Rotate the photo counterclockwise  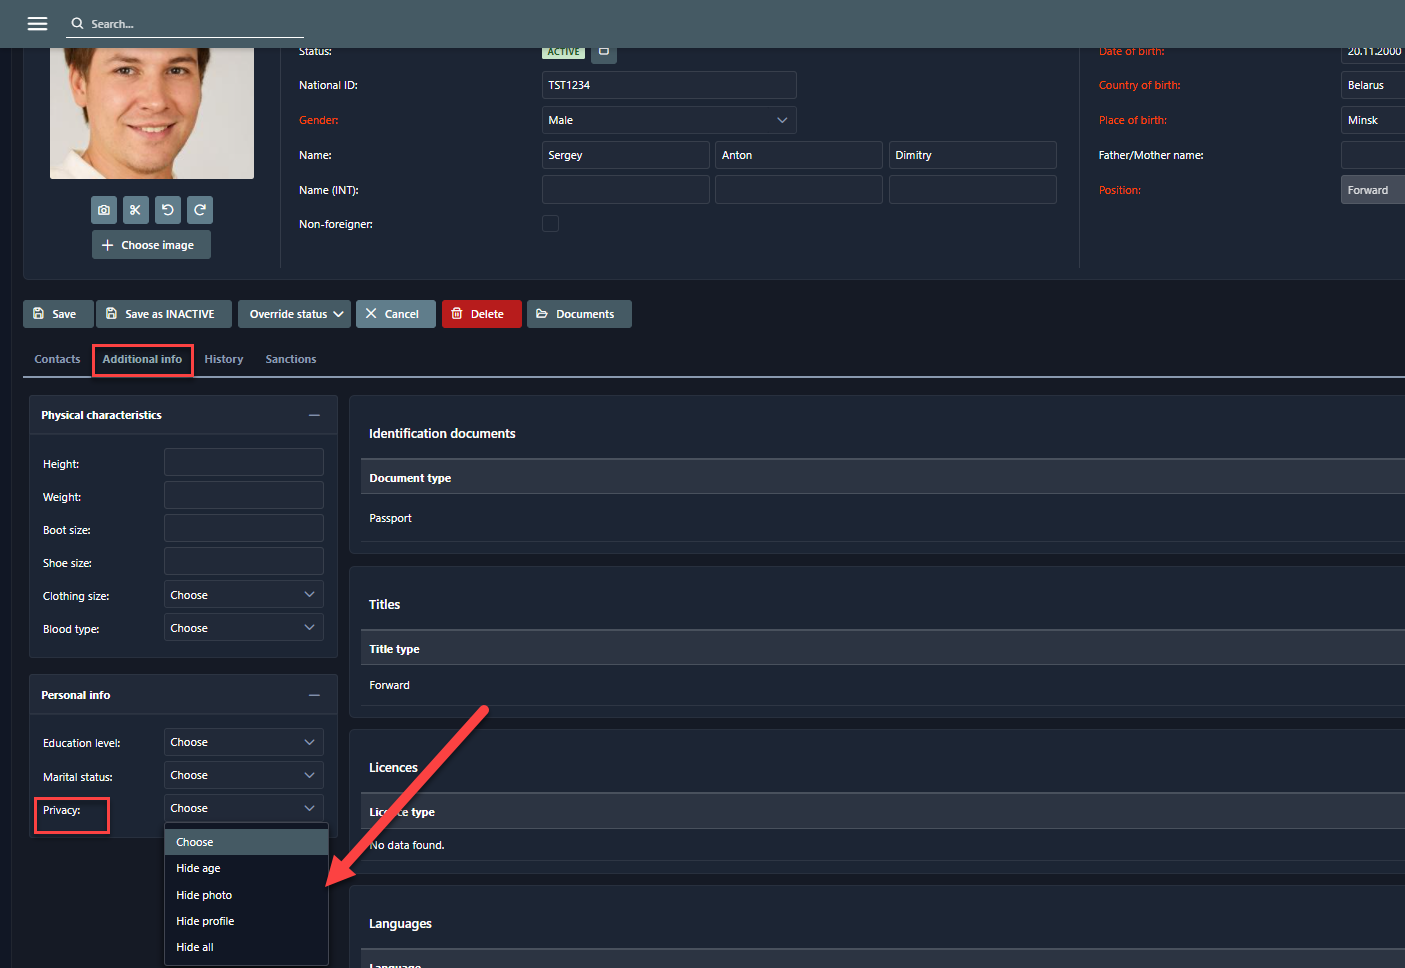pyautogui.click(x=168, y=210)
